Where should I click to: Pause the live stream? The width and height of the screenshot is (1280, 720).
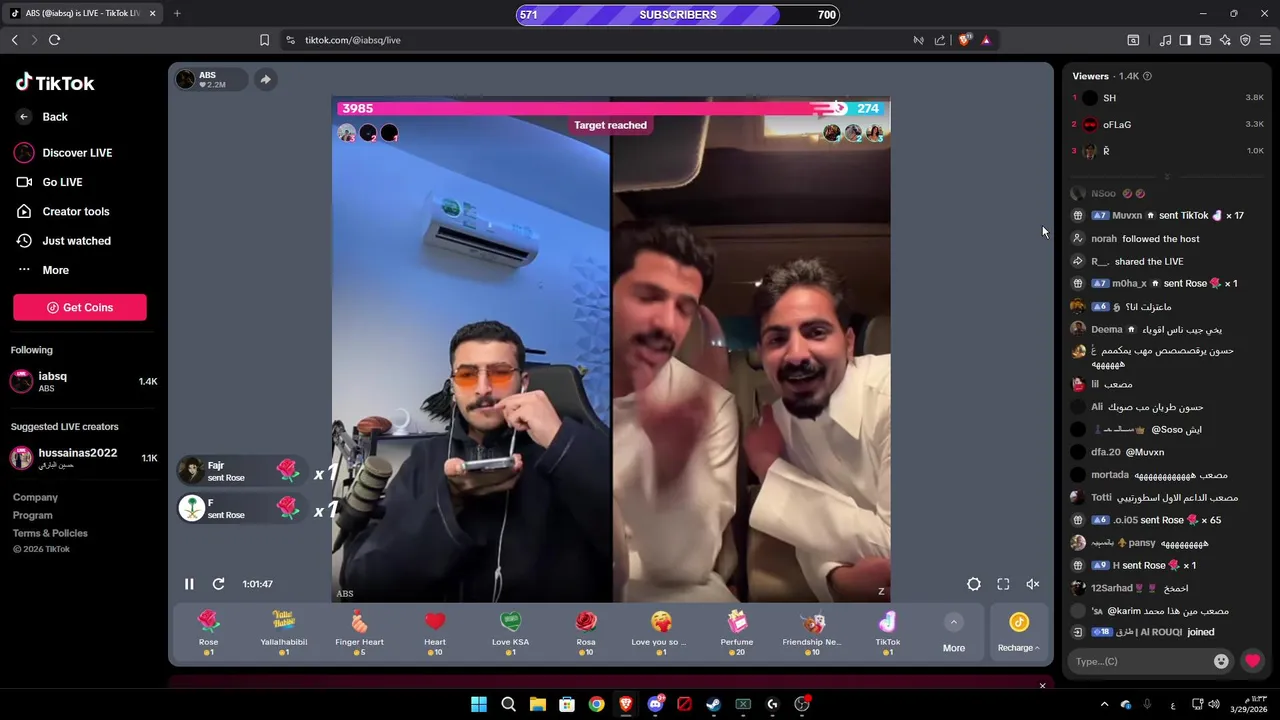tap(189, 584)
